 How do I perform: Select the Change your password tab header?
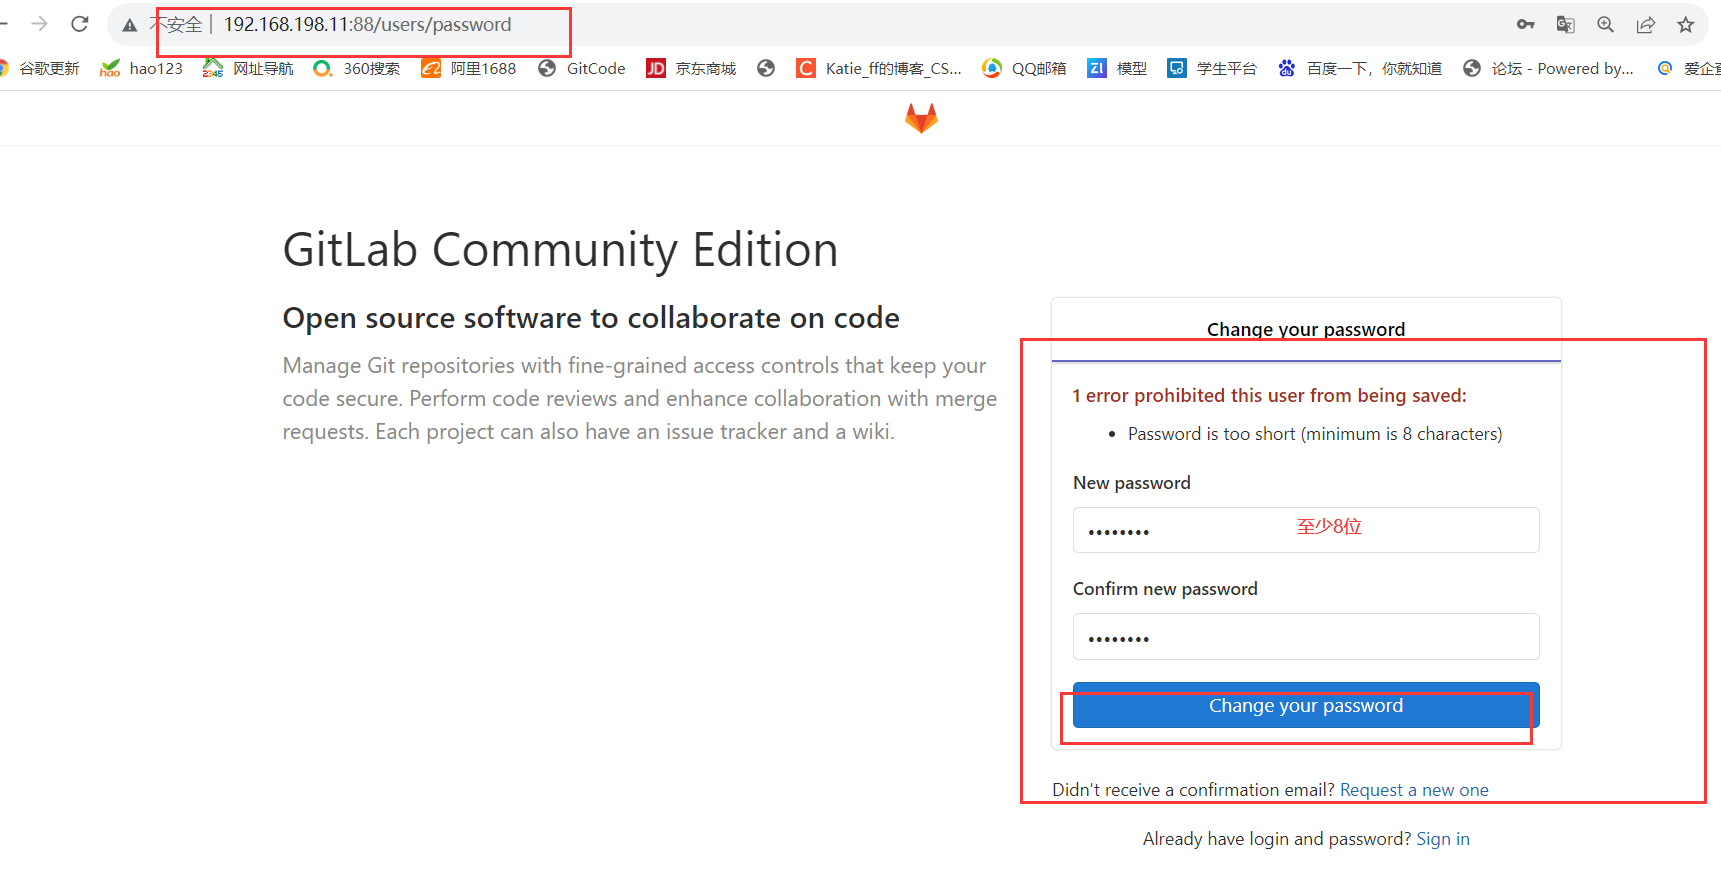1306,329
